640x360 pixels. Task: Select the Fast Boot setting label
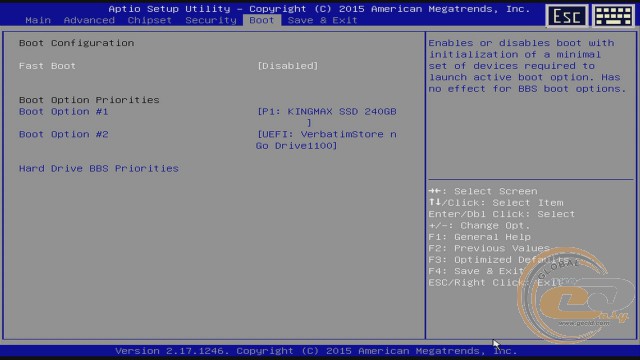(47, 66)
